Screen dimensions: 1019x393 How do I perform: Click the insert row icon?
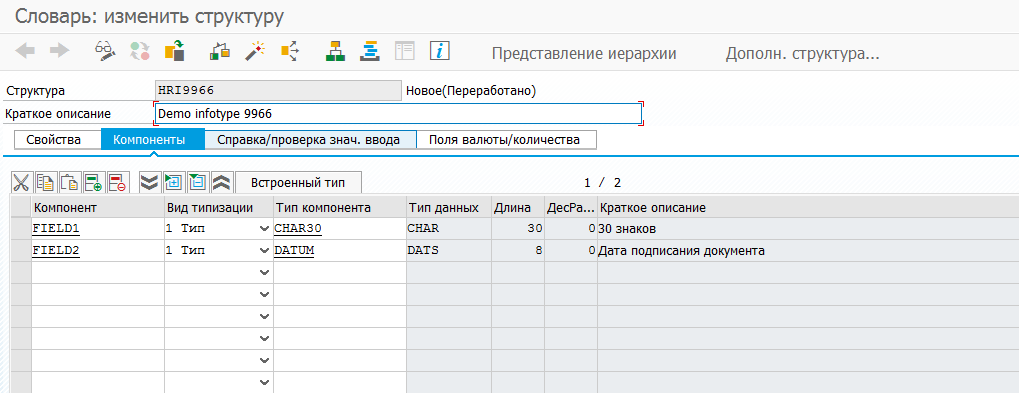coord(94,183)
